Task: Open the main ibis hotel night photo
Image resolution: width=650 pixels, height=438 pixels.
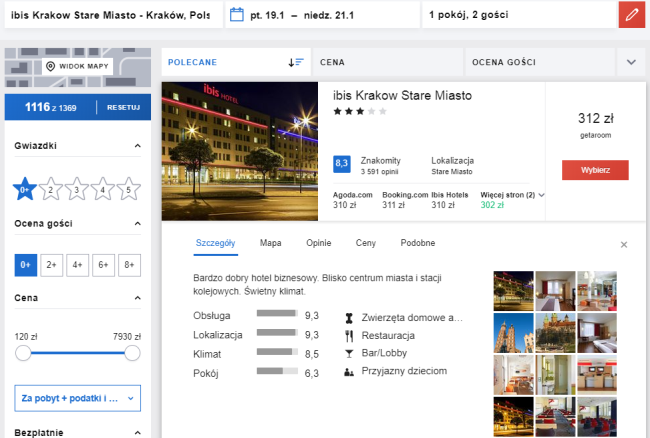Action: pos(240,151)
